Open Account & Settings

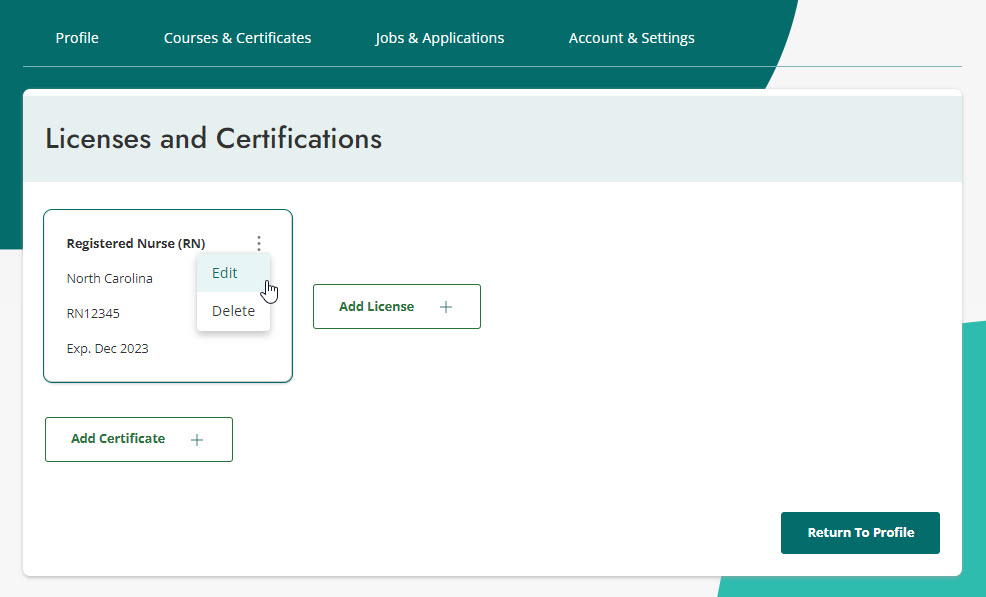[x=631, y=37]
